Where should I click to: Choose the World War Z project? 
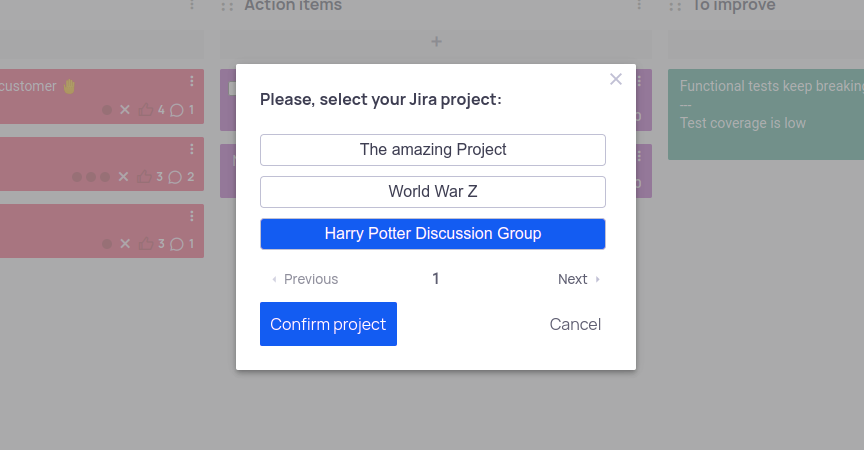point(433,192)
